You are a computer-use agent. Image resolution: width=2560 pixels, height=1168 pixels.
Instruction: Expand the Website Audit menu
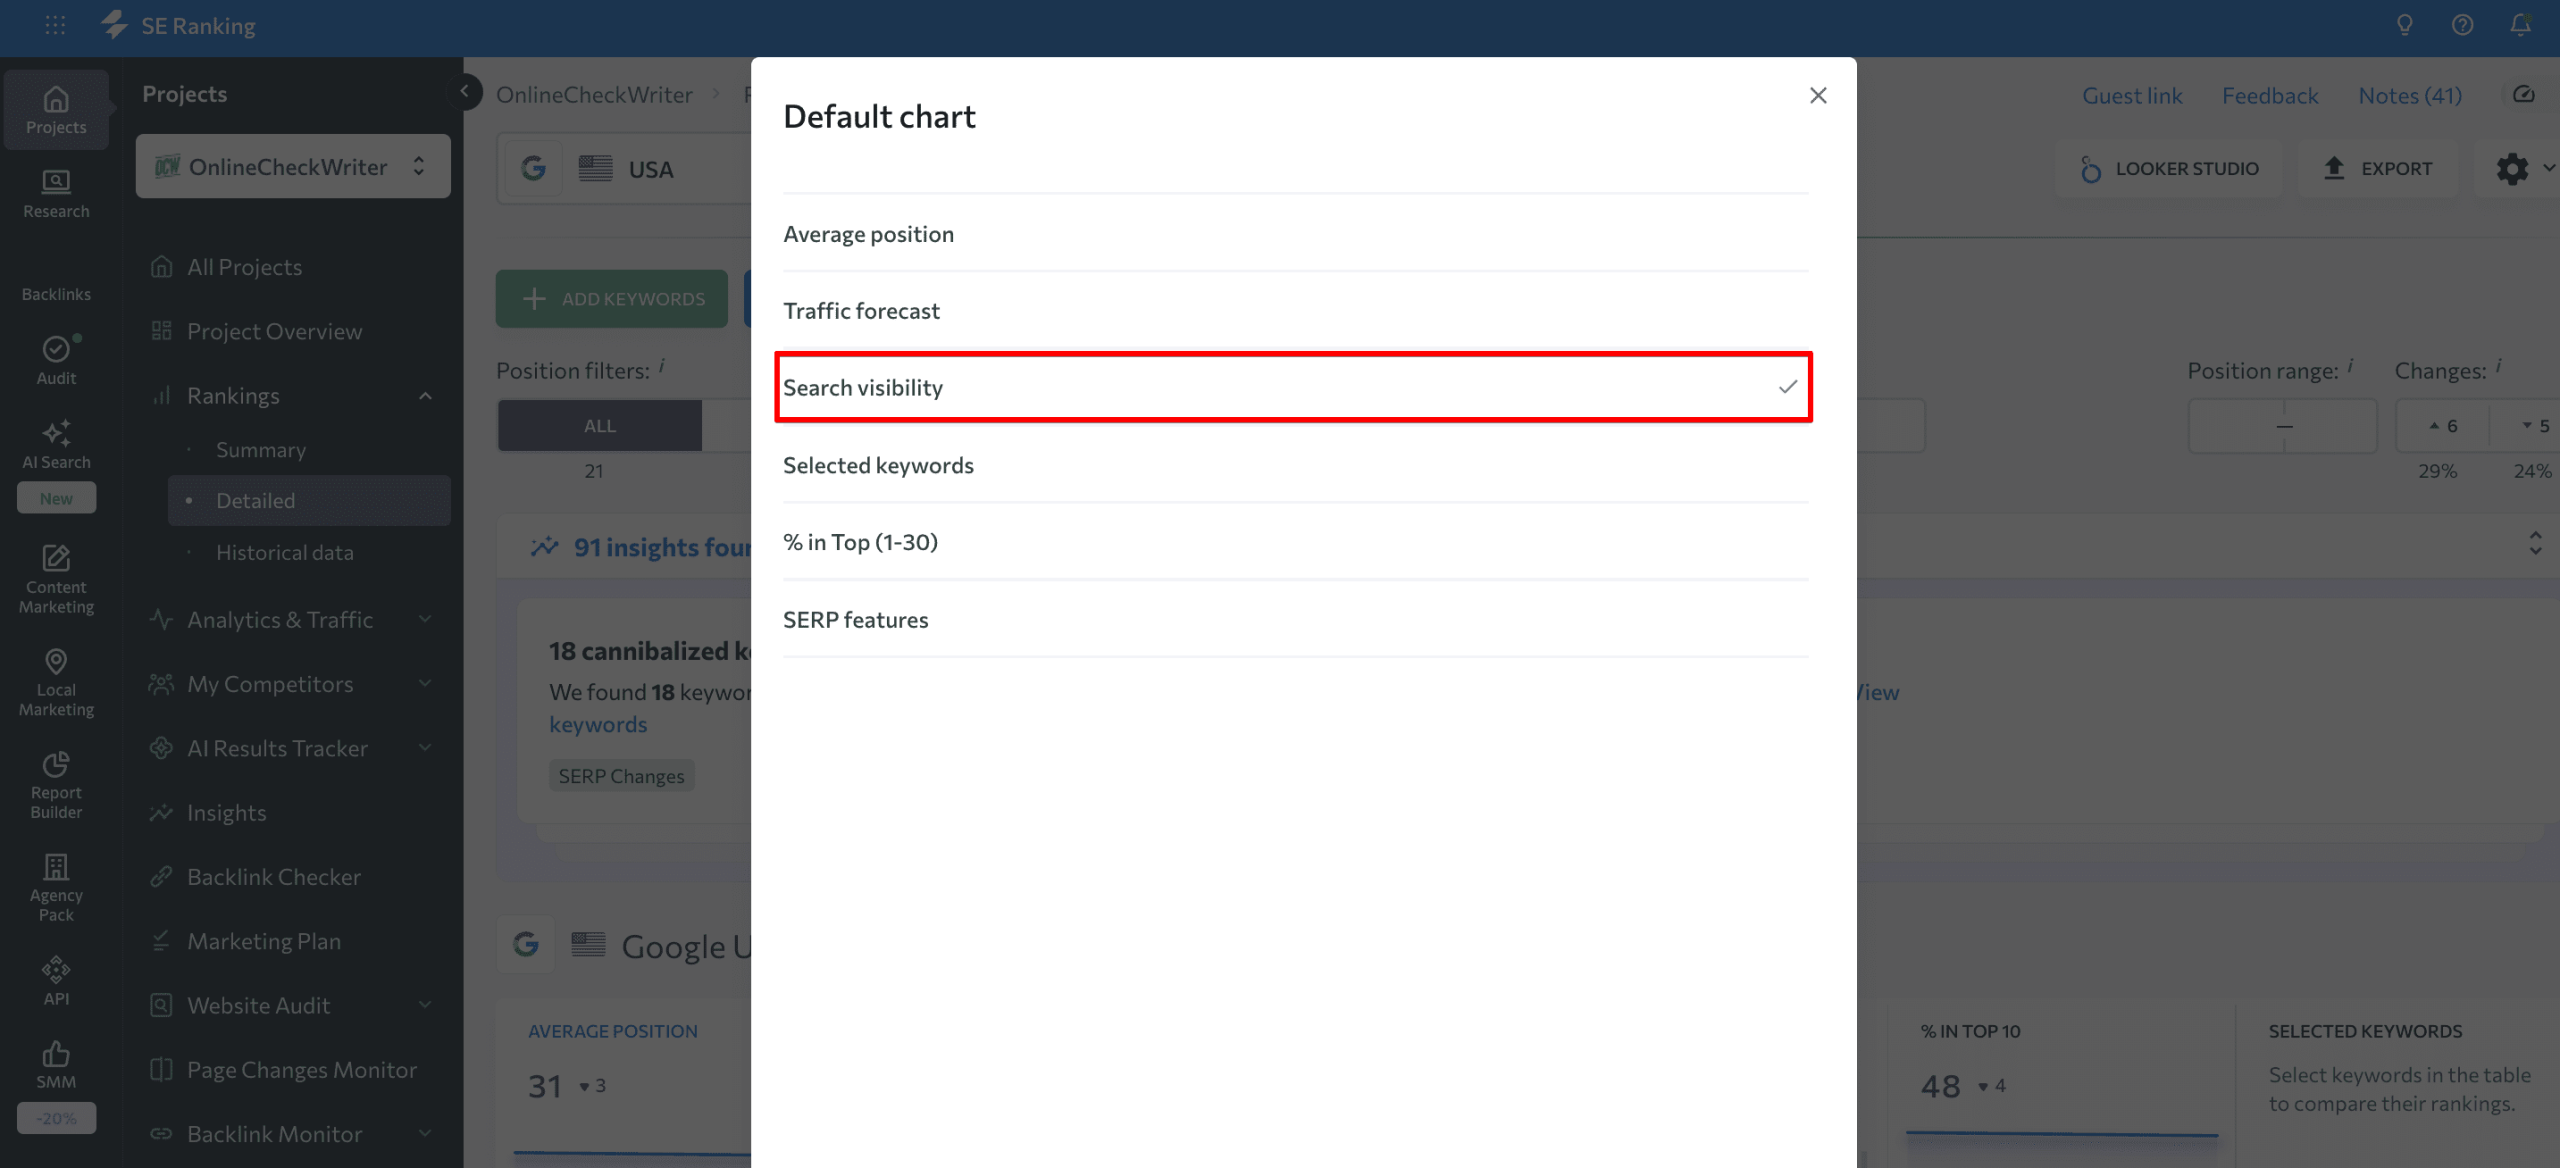pos(424,1005)
